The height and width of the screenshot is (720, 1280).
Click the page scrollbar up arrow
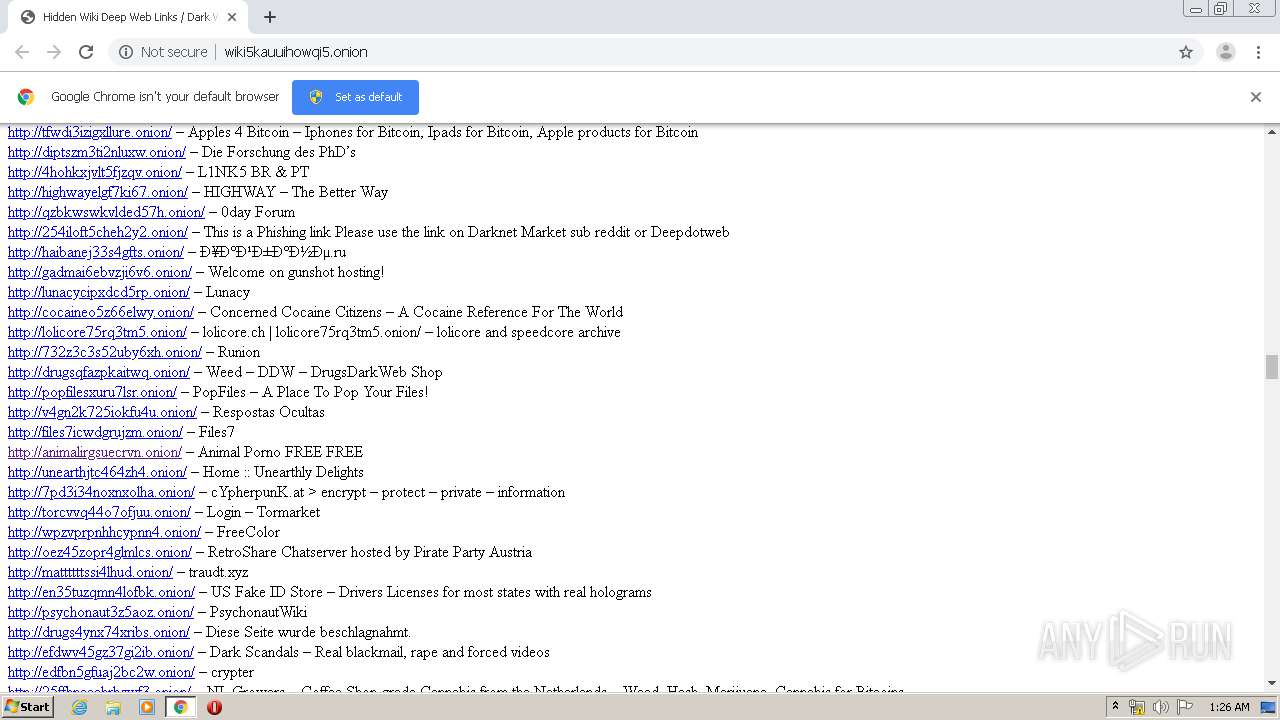[1272, 132]
